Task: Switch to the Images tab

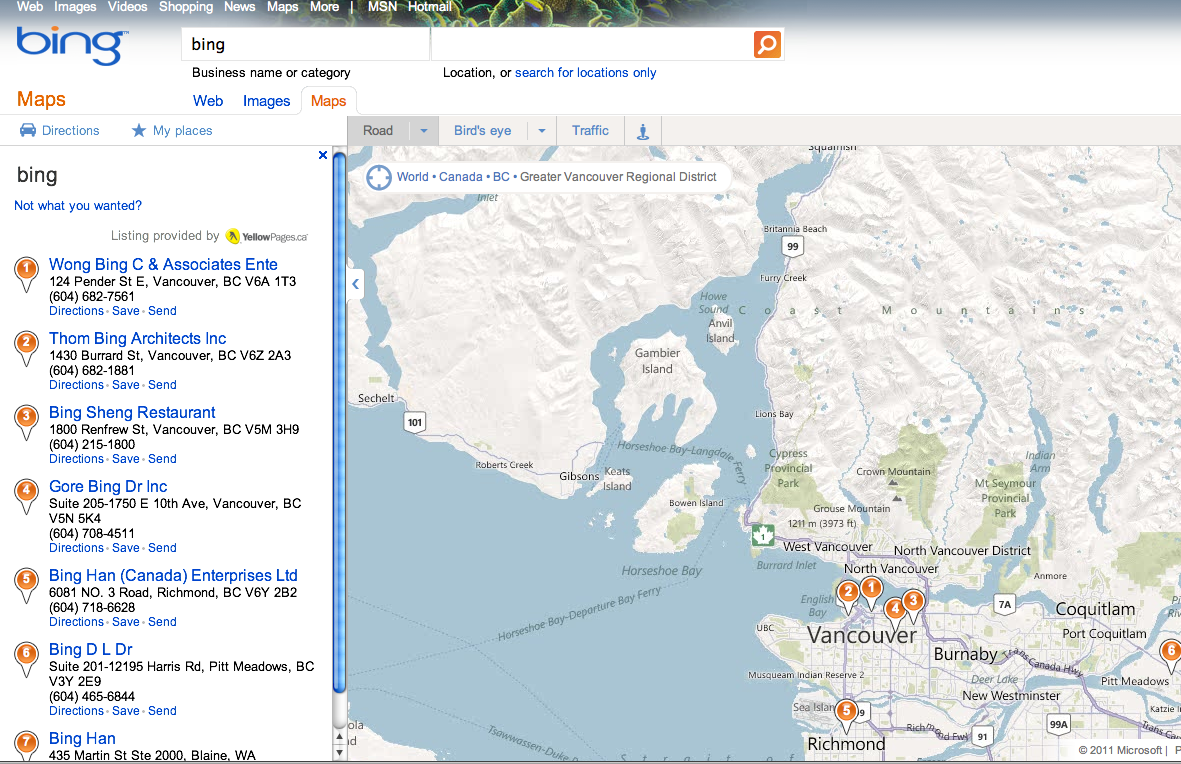Action: (266, 101)
